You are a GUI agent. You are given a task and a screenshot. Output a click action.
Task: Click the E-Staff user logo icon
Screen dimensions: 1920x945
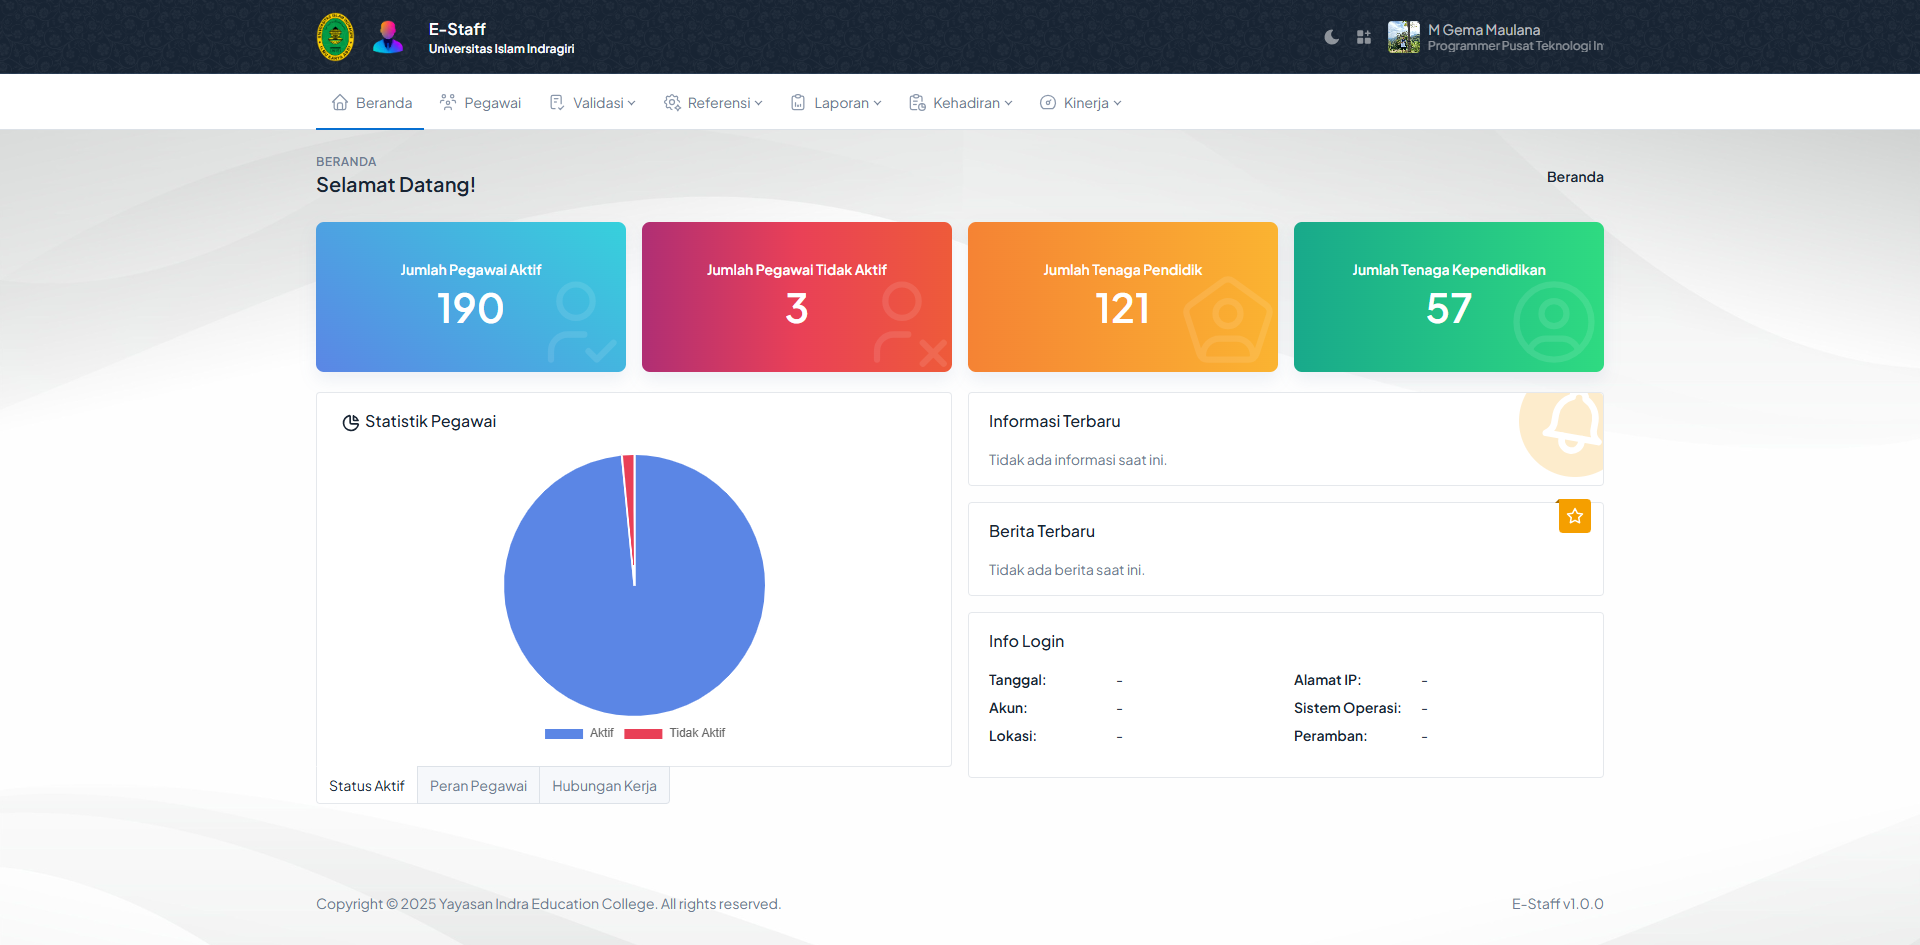point(388,37)
